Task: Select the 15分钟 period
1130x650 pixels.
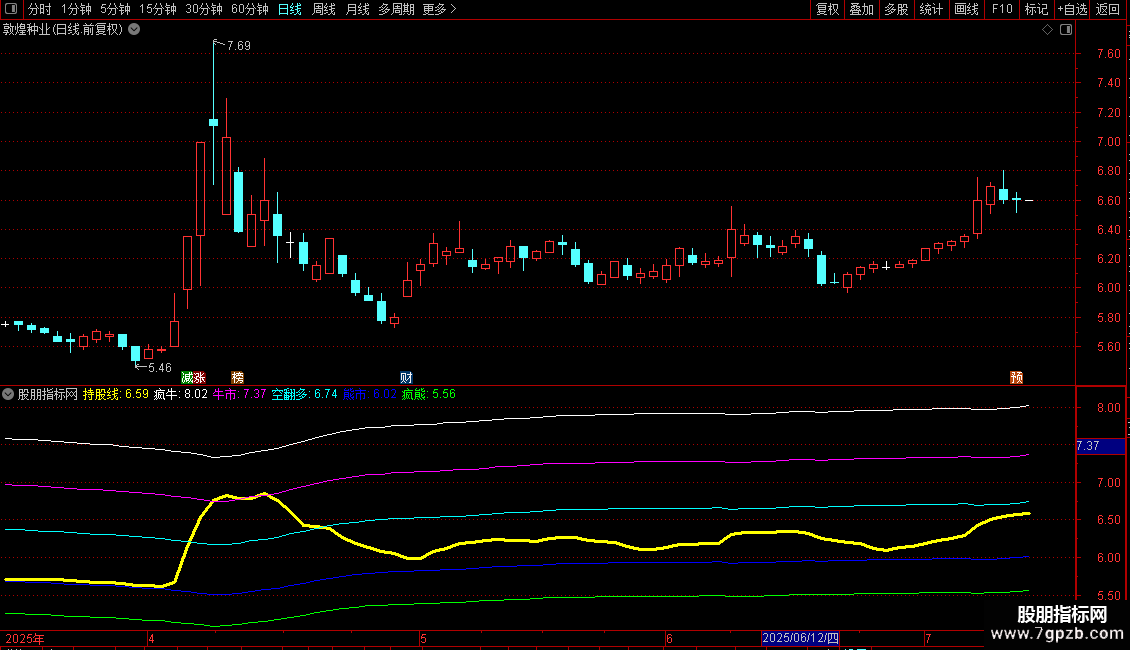Action: [x=158, y=9]
